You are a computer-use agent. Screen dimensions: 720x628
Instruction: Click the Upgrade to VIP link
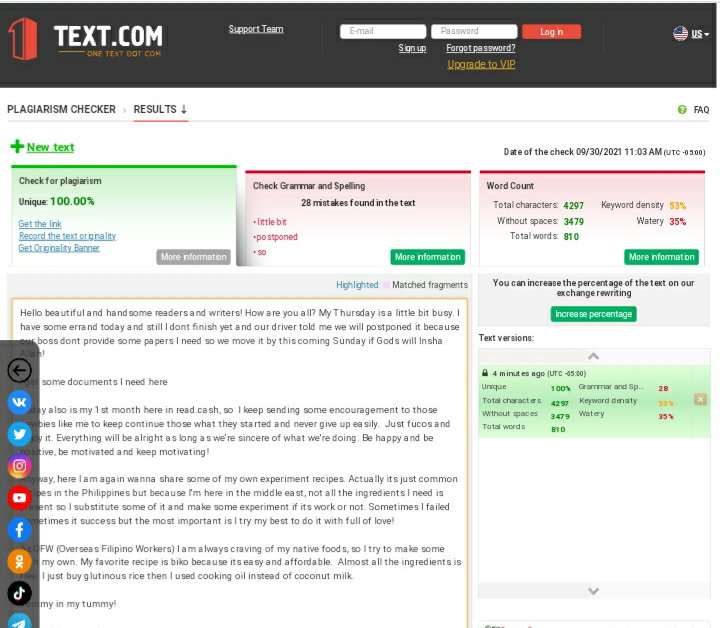tap(481, 64)
